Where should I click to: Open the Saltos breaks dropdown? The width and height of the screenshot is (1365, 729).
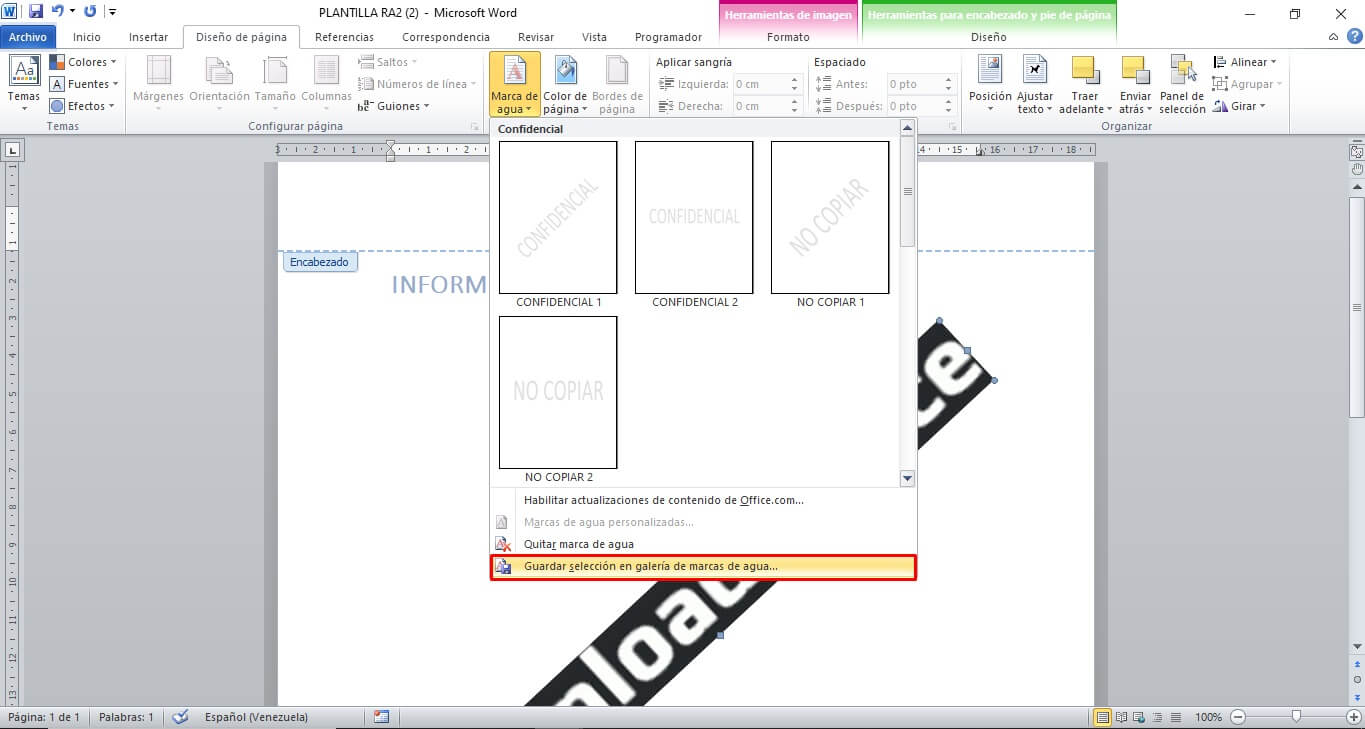(387, 62)
